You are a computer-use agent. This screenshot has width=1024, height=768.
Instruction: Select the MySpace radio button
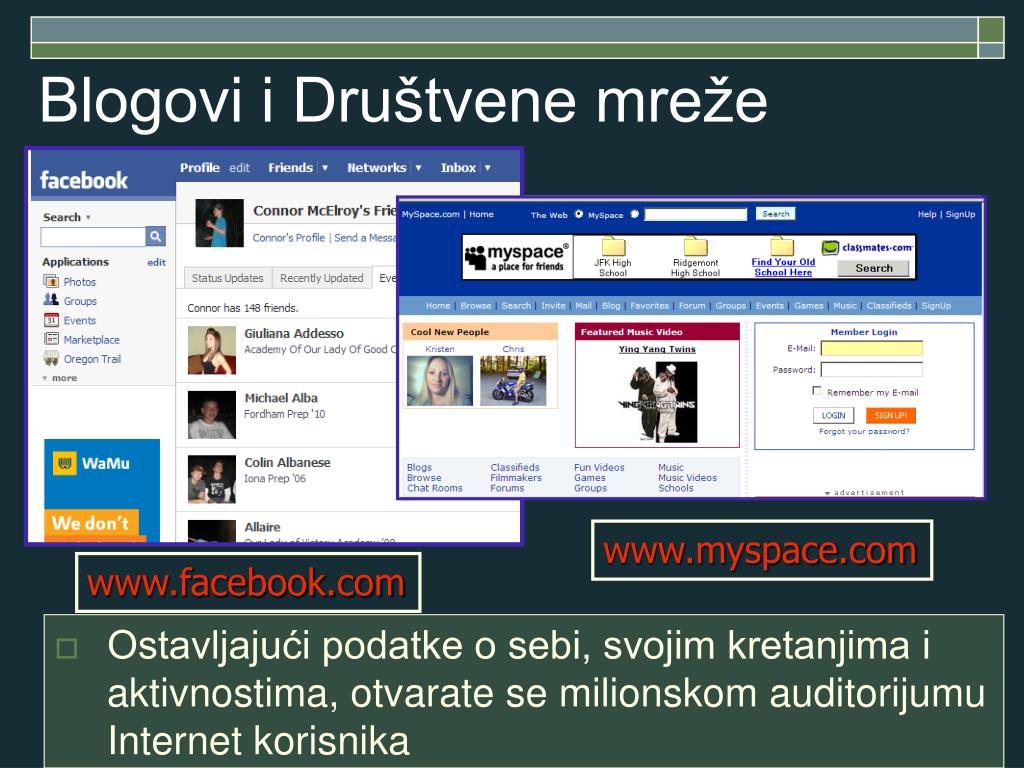634,214
